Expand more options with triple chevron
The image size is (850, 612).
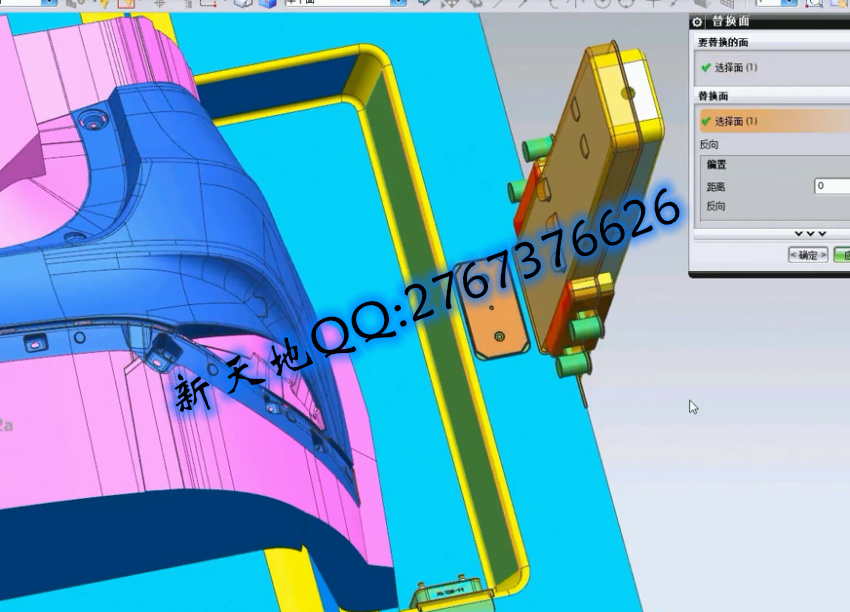tap(809, 233)
